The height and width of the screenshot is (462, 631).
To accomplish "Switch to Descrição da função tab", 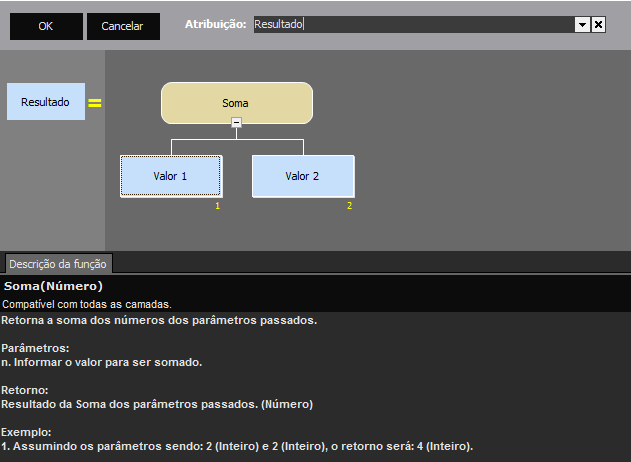I will [x=59, y=264].
